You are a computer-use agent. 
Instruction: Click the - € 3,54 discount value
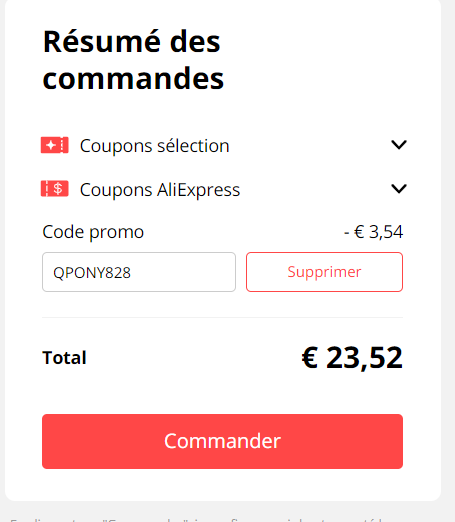(x=373, y=232)
